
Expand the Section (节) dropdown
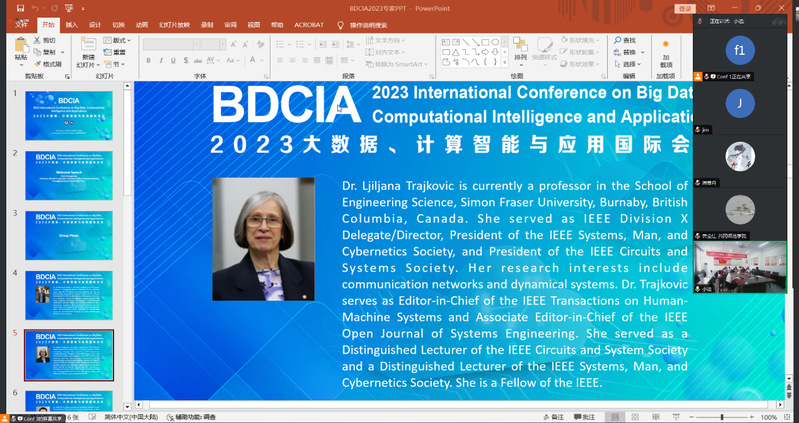click(x=117, y=64)
